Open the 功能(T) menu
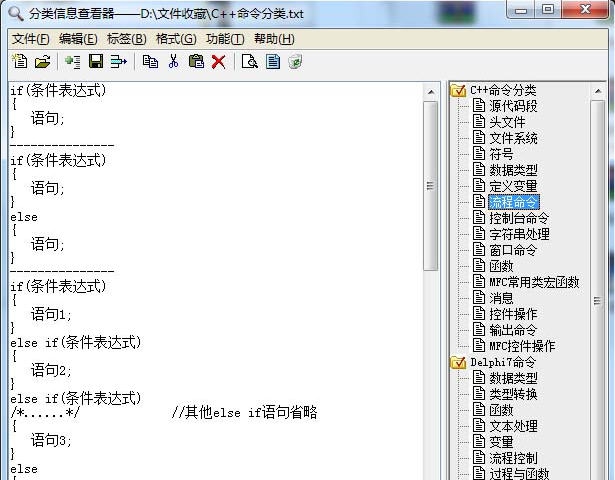Viewport: 615px width, 480px height. (225, 39)
